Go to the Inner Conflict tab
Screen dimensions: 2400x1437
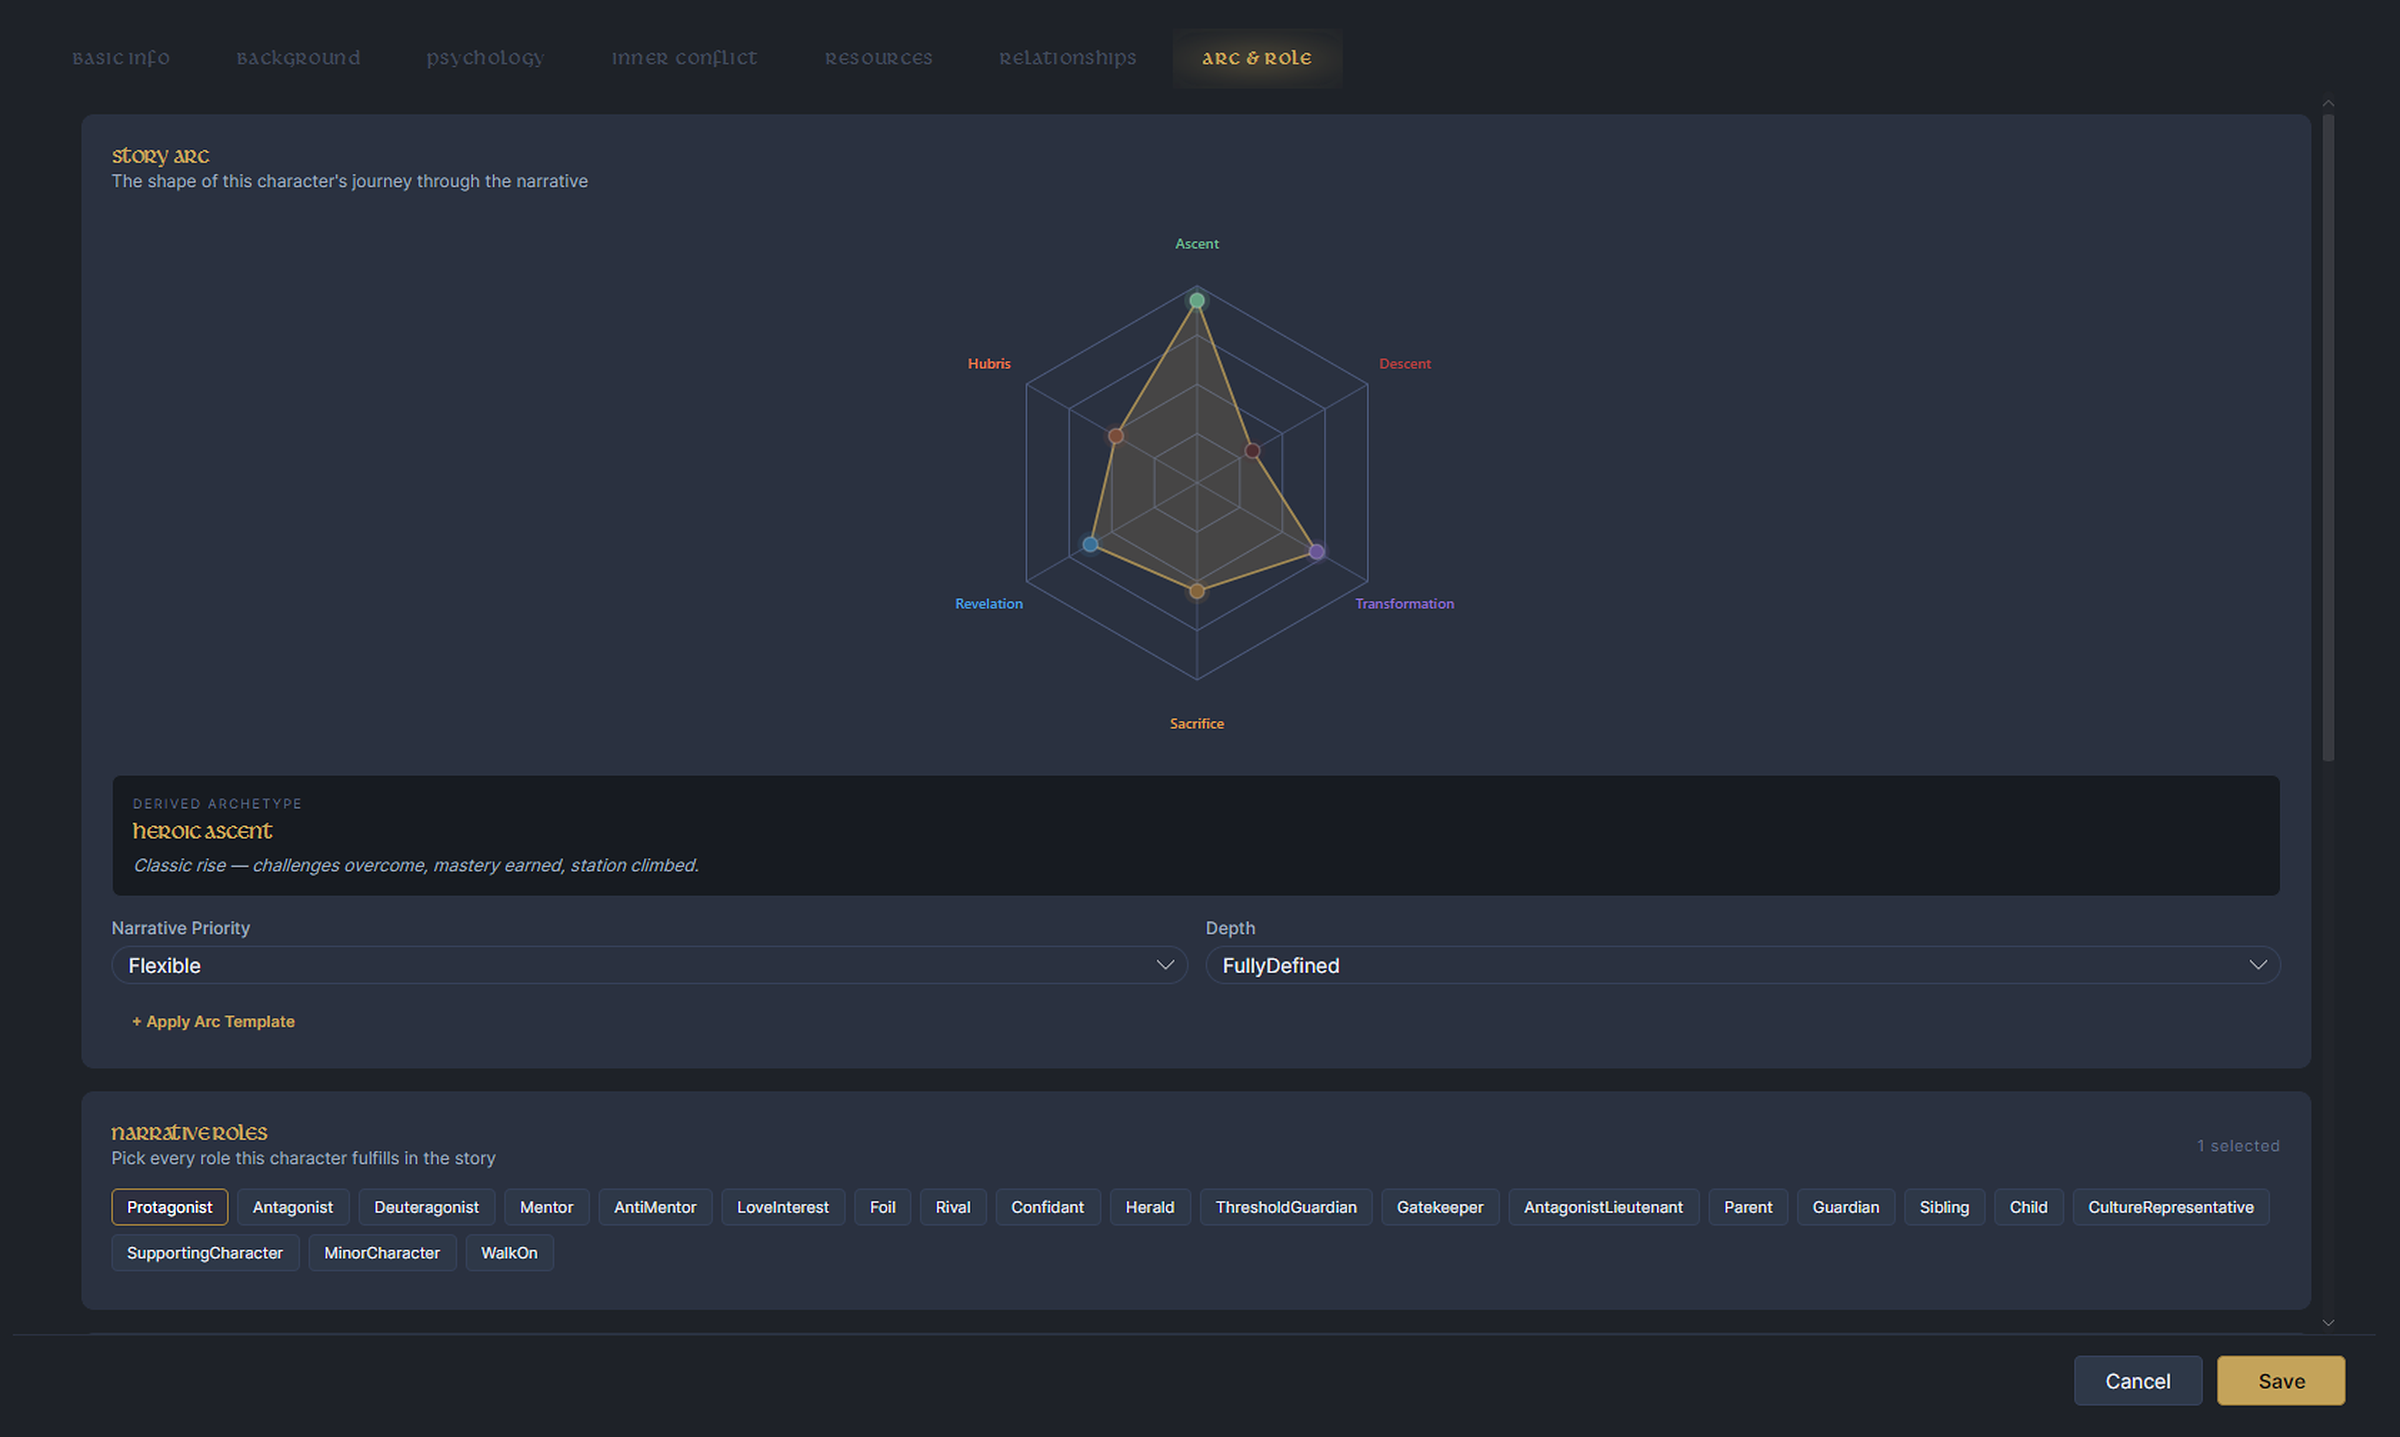coord(684,58)
